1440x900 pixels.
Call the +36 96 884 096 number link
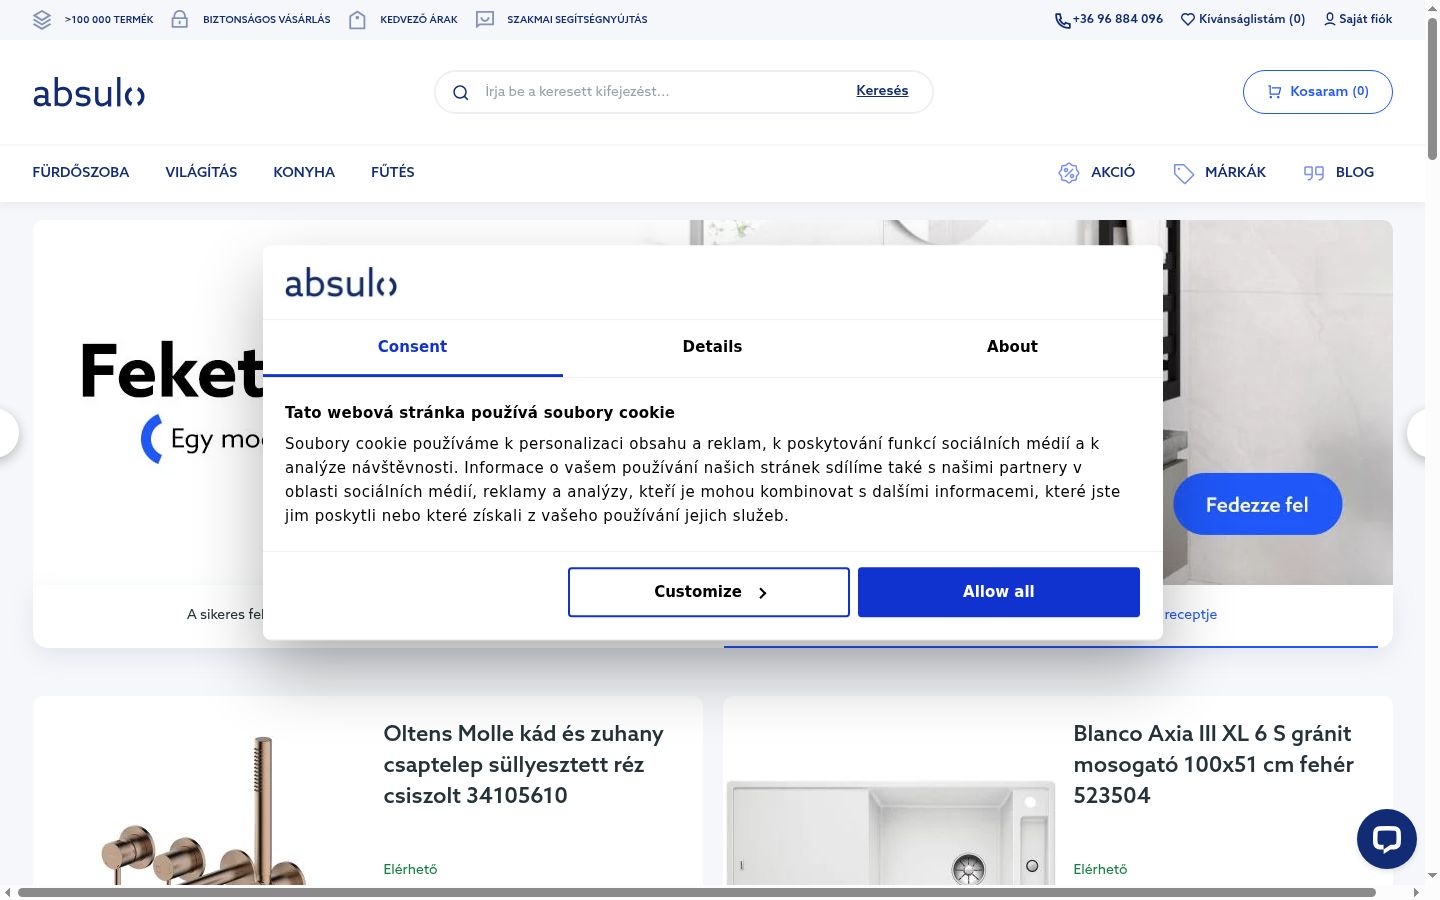click(x=1109, y=19)
